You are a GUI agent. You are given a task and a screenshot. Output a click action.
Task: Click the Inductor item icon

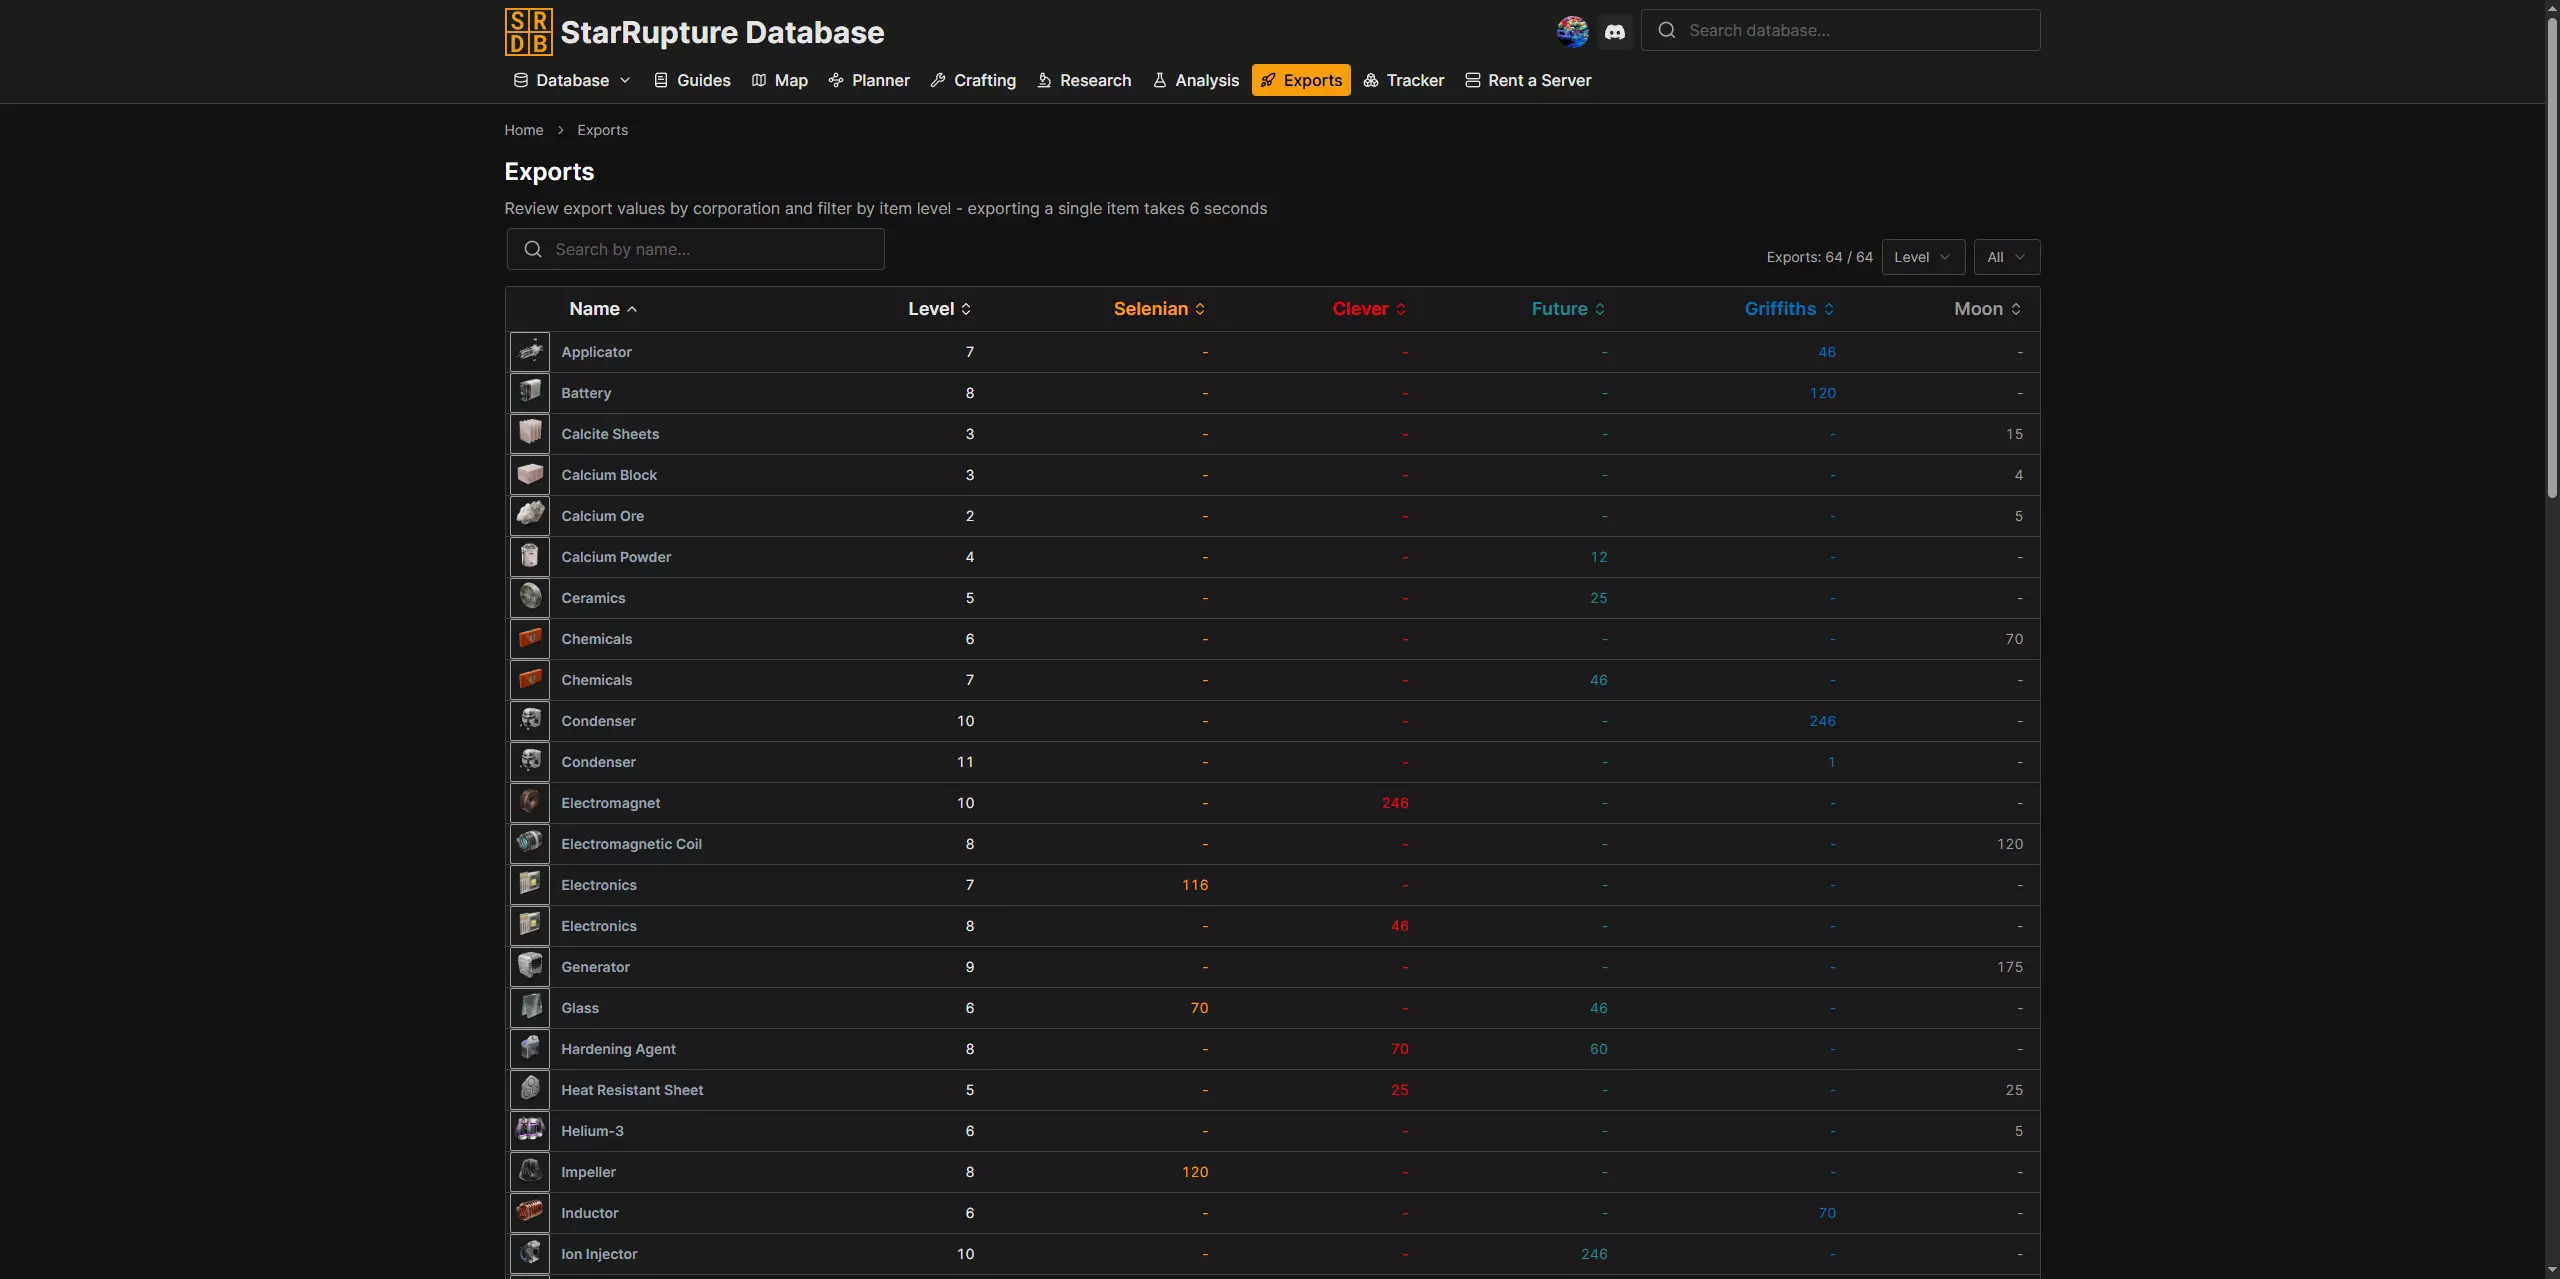pyautogui.click(x=530, y=1212)
